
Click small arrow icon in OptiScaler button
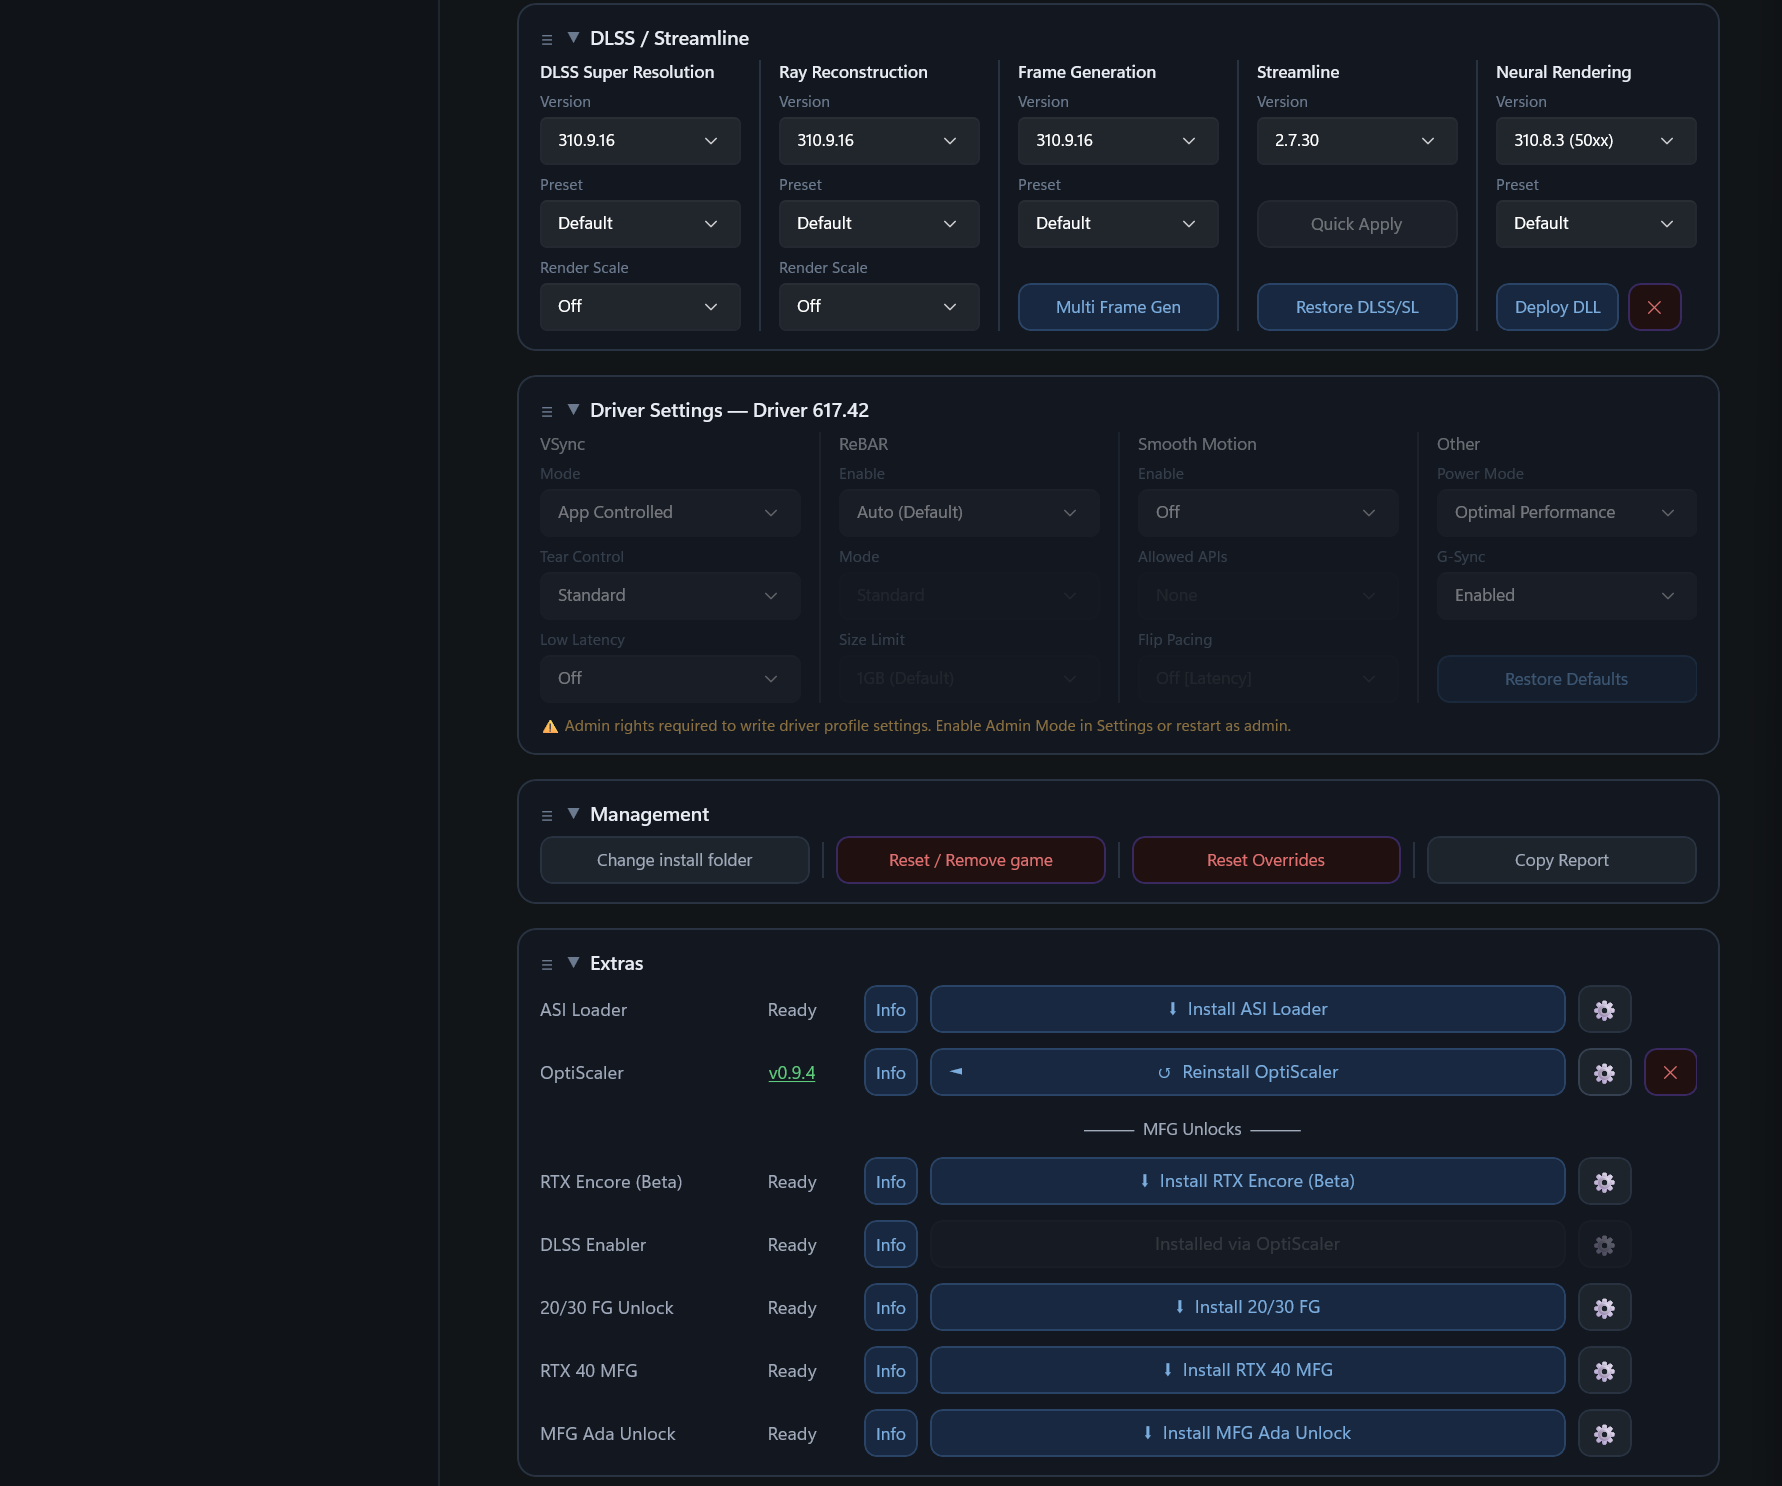[956, 1071]
